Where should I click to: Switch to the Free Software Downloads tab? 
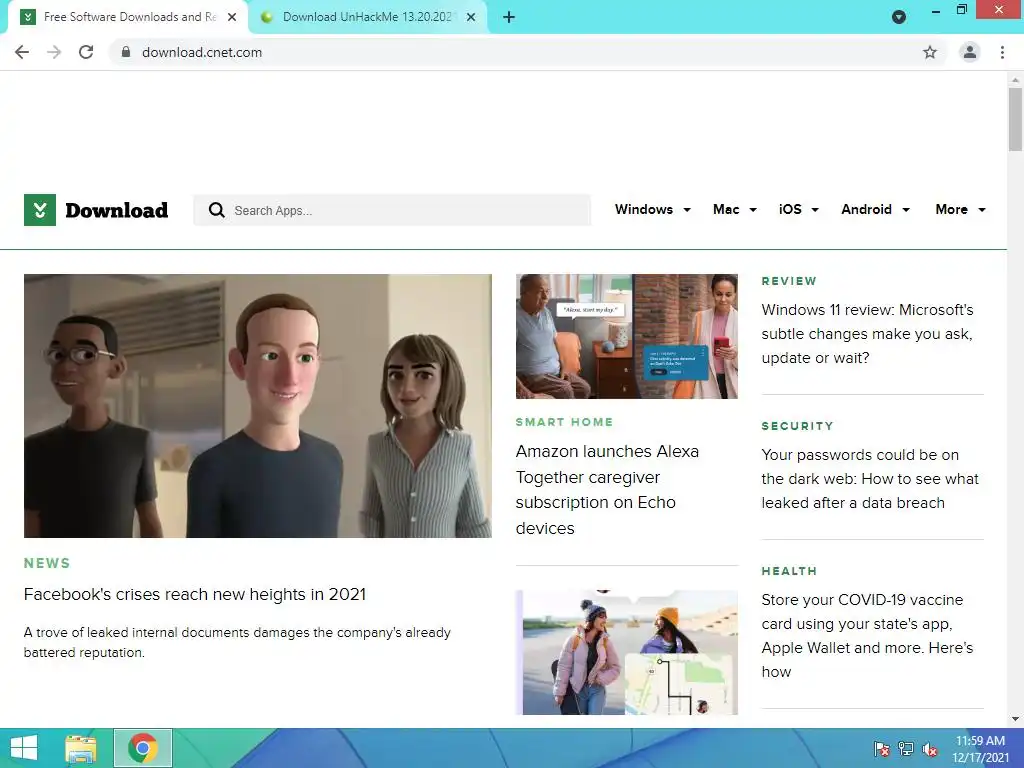click(127, 17)
